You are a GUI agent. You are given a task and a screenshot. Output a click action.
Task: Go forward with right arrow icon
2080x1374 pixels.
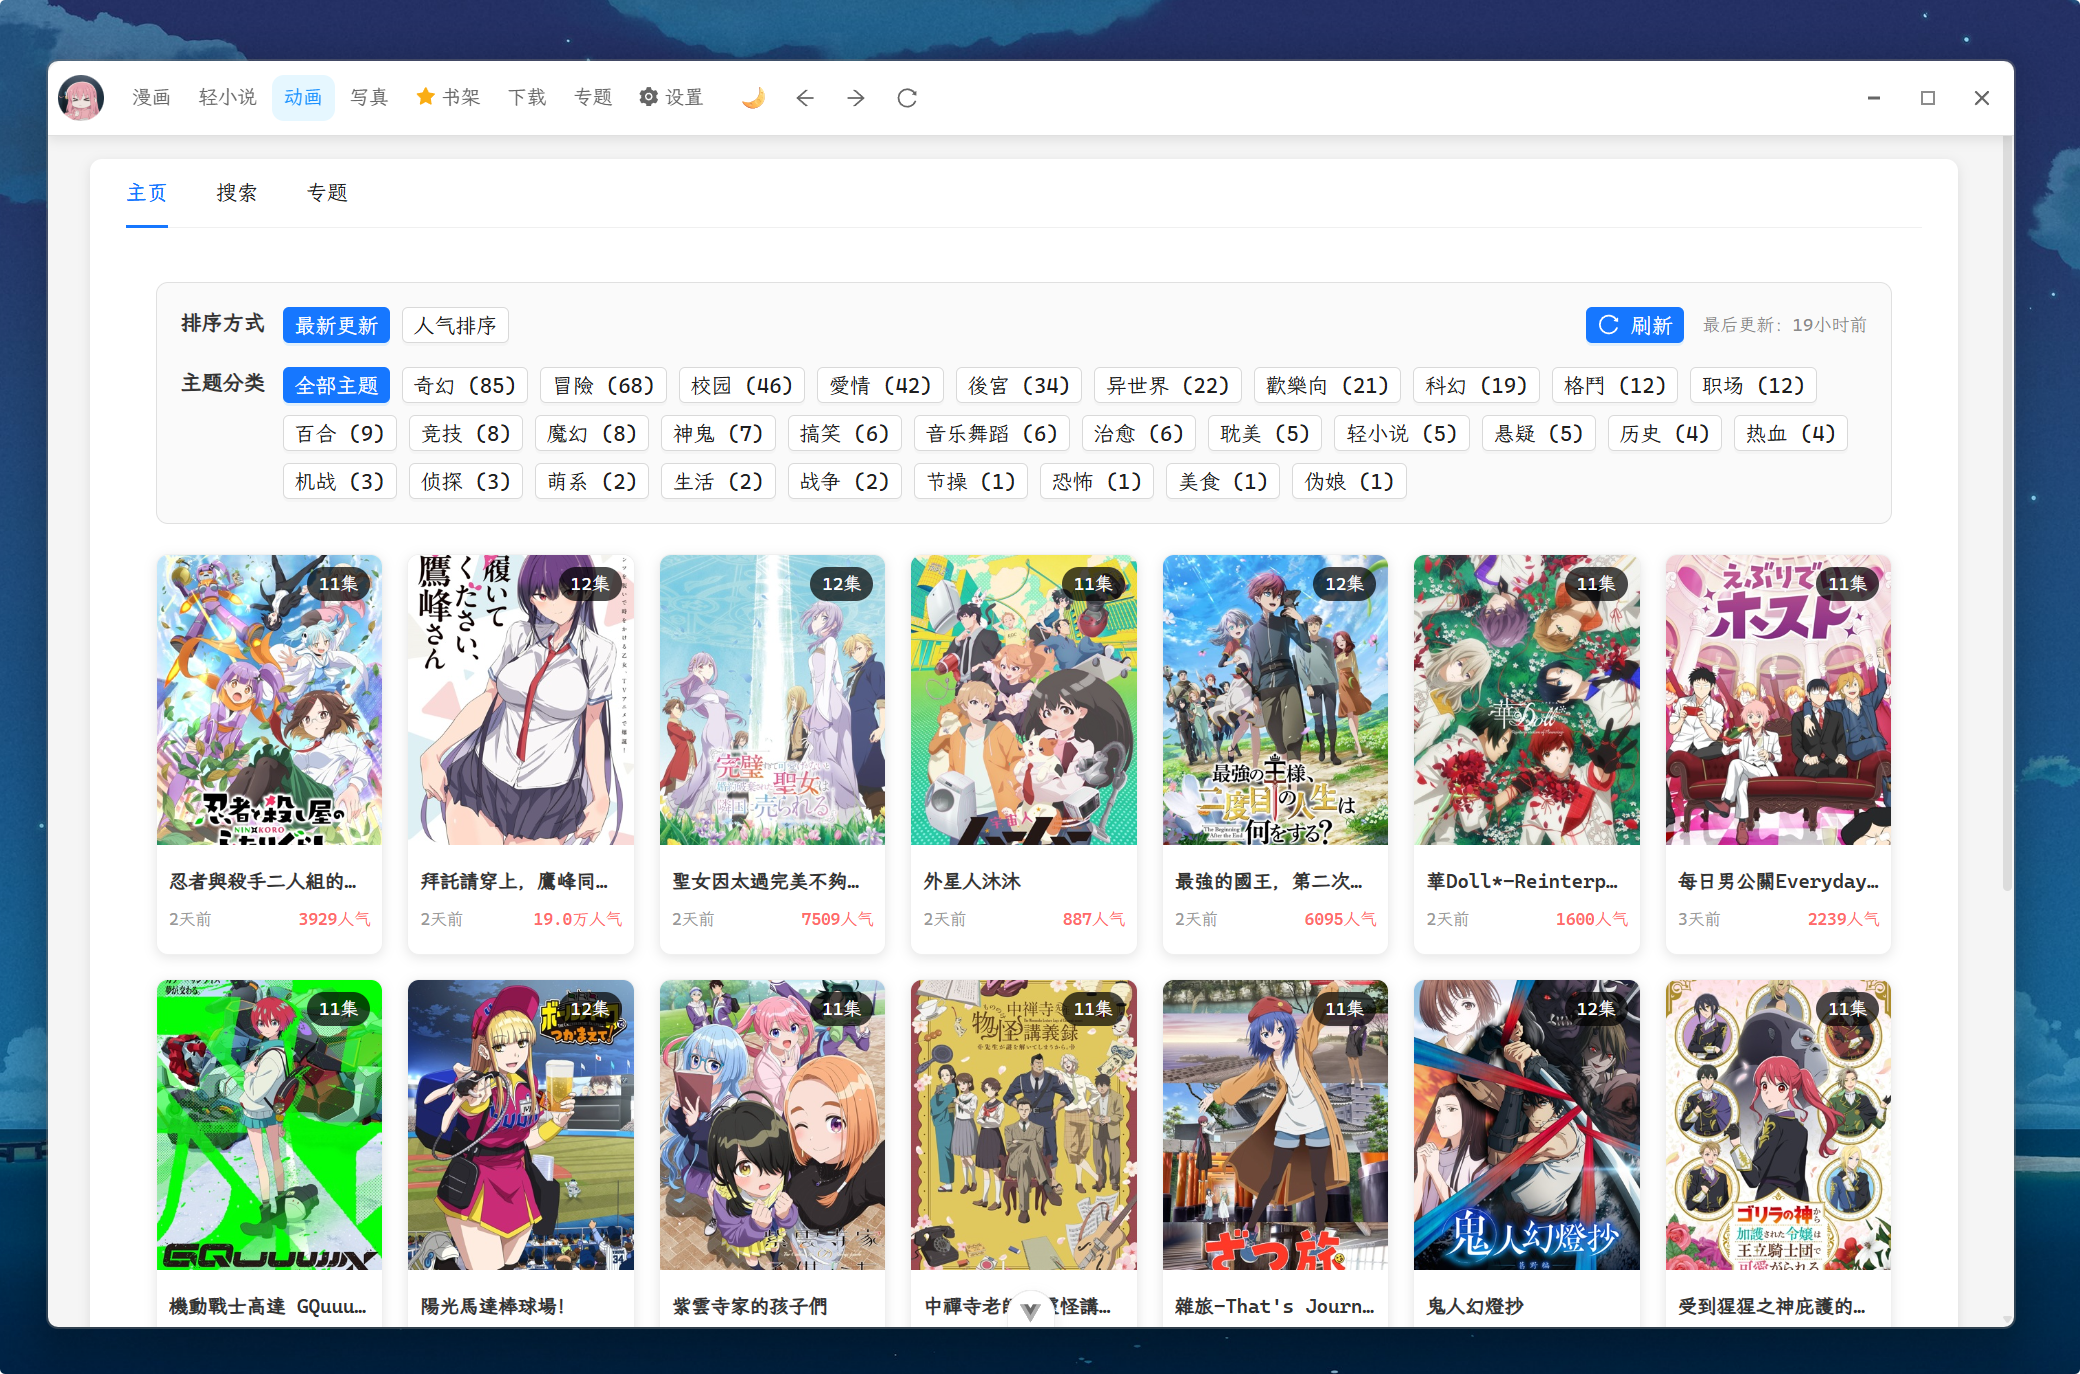(856, 97)
